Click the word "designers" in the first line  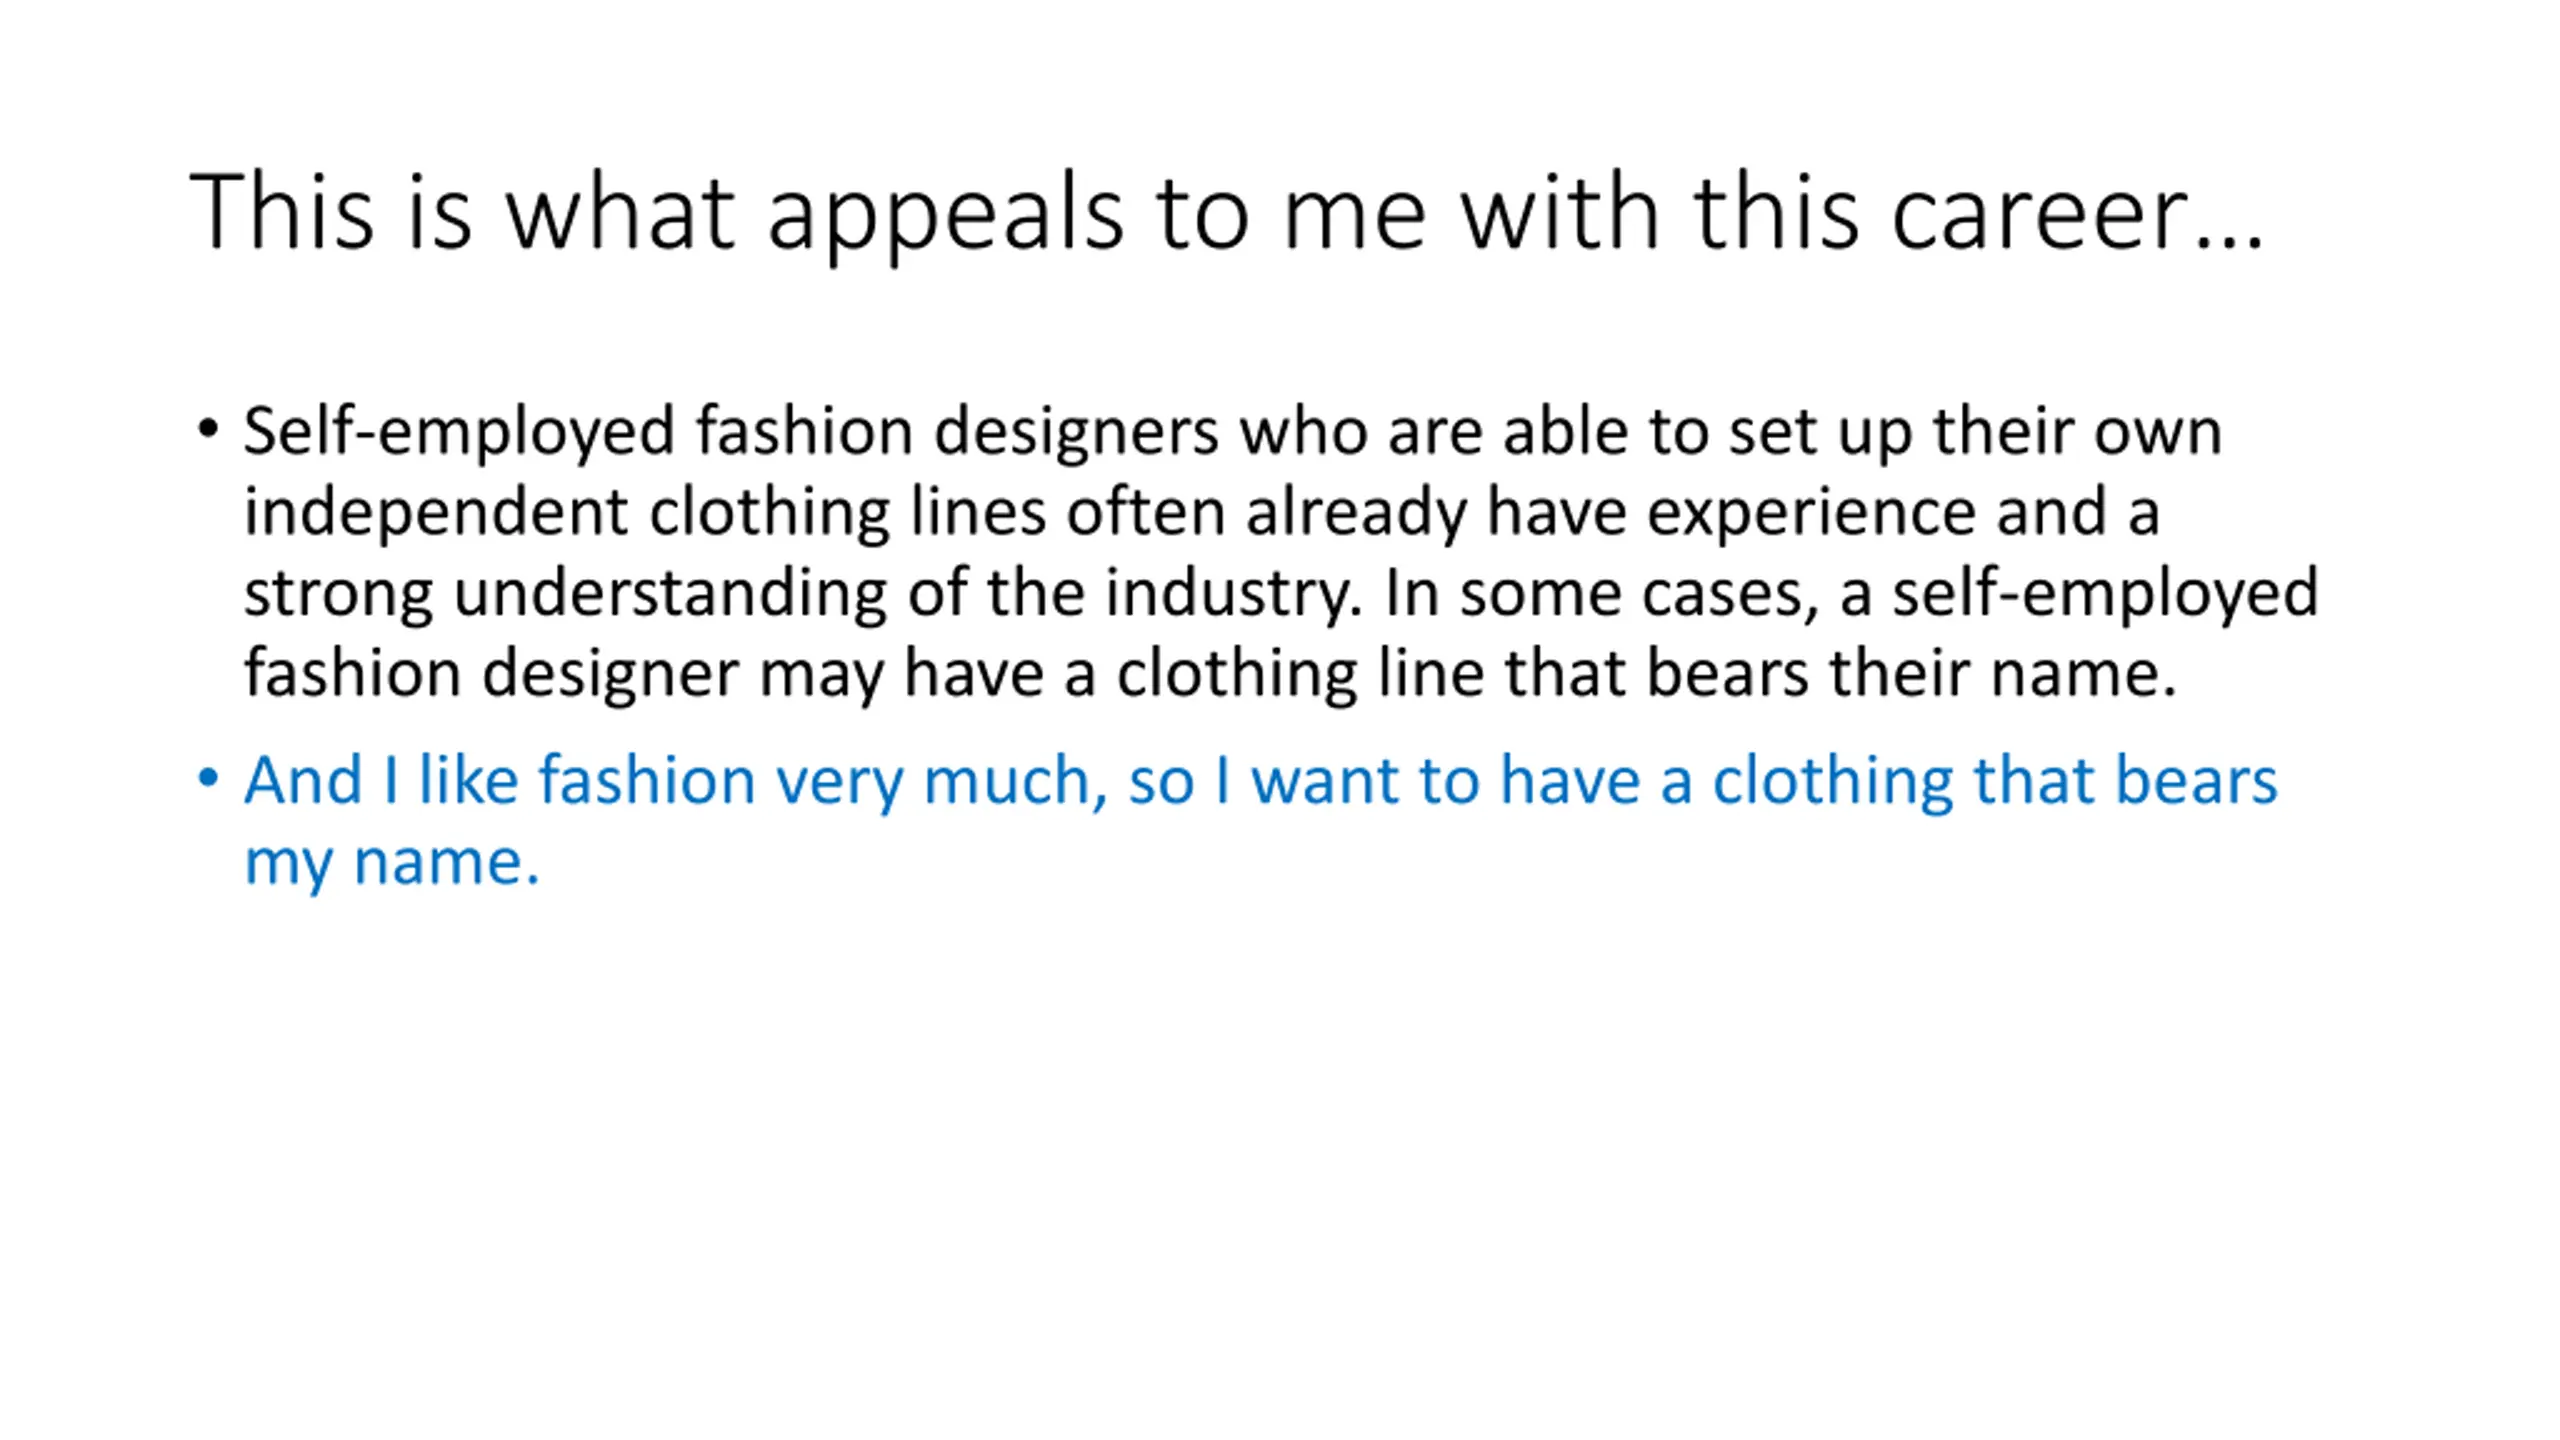coord(1076,432)
